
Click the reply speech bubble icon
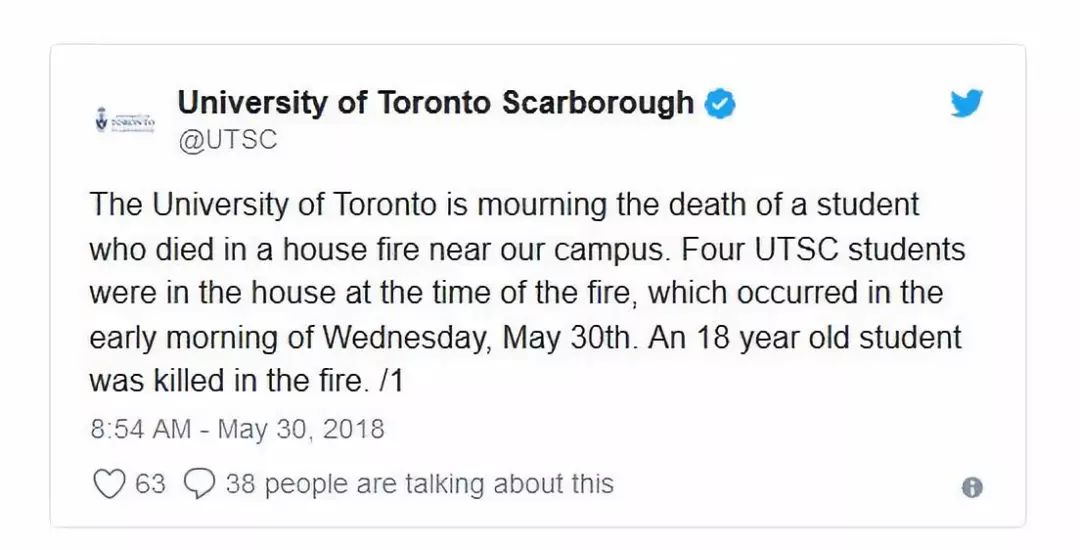click(x=200, y=484)
